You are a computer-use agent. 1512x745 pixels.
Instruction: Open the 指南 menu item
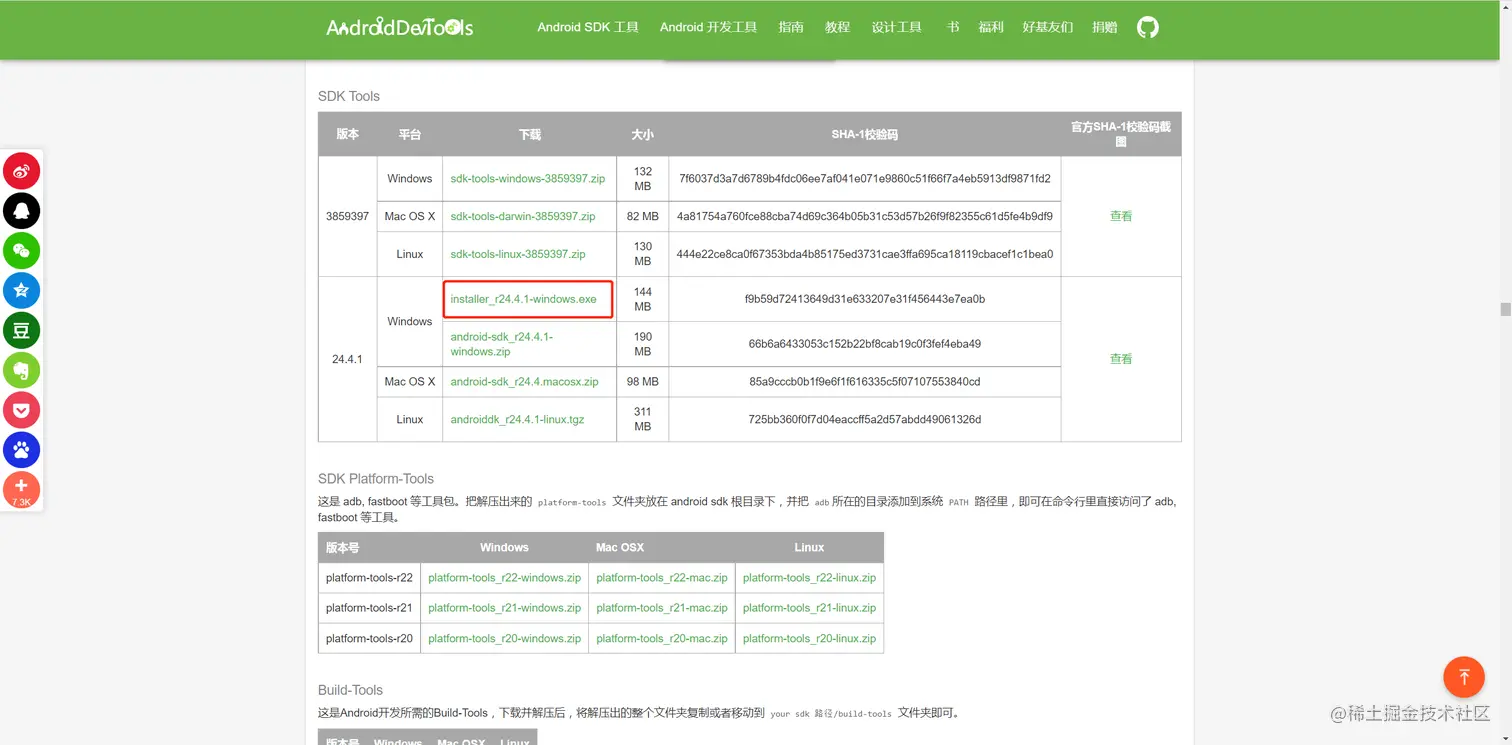click(x=791, y=27)
